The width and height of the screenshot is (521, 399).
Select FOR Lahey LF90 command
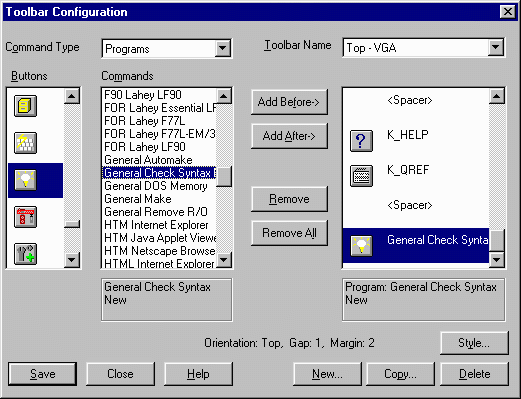point(159,147)
